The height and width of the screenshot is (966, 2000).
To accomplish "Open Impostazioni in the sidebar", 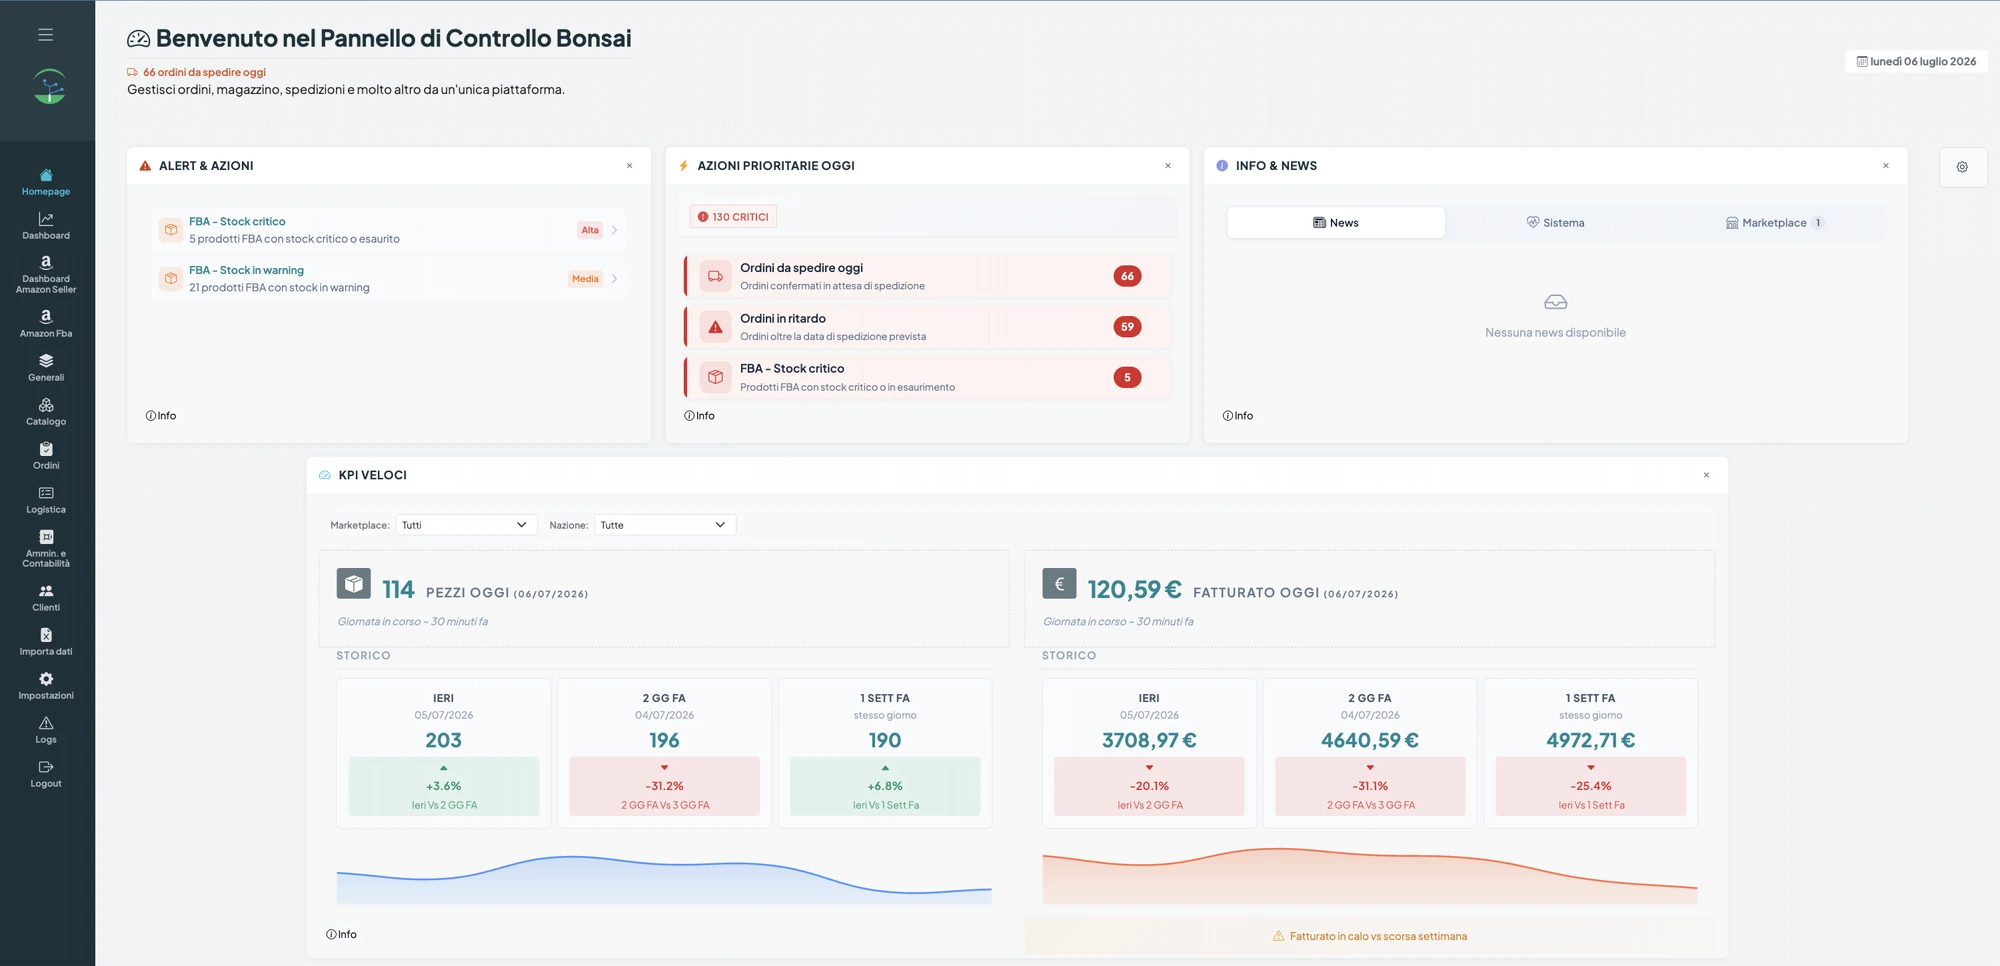I will (46, 686).
